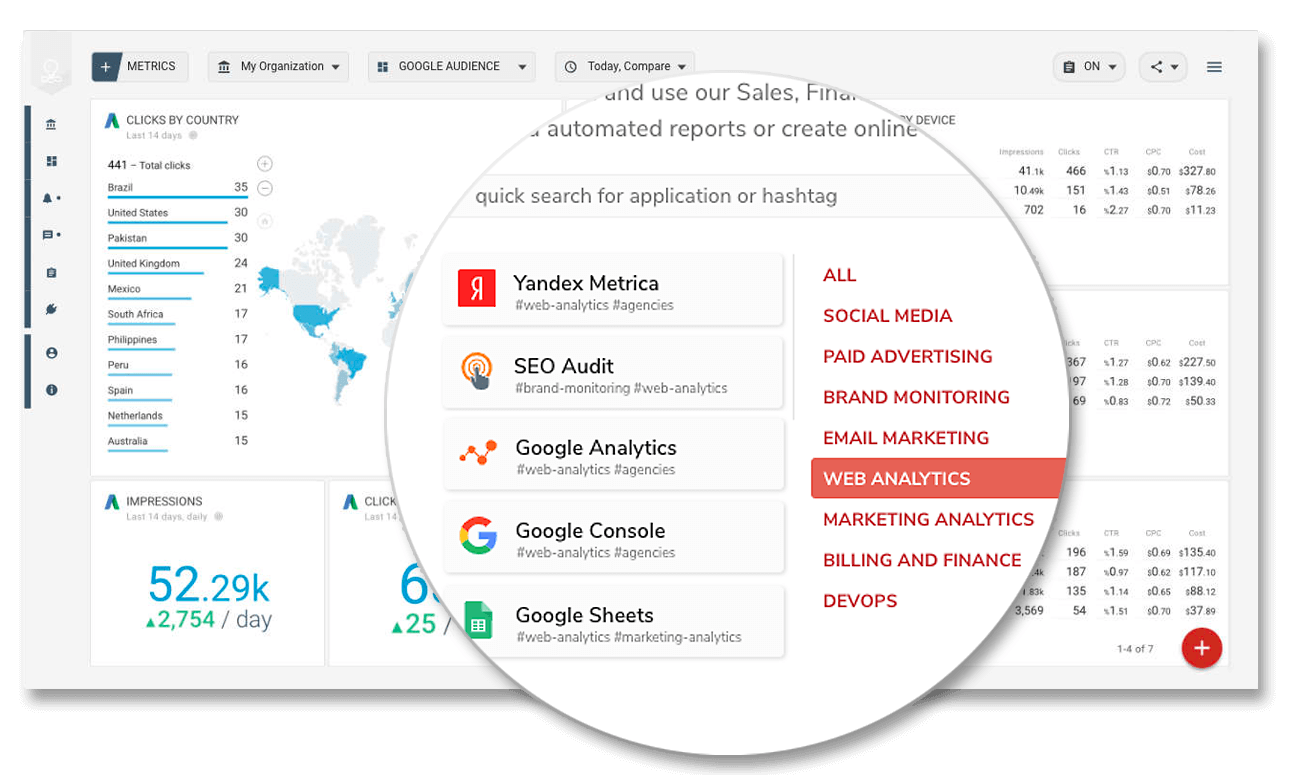Open the ON report status dropdown
This screenshot has height=775, width=1300.
pos(1089,67)
